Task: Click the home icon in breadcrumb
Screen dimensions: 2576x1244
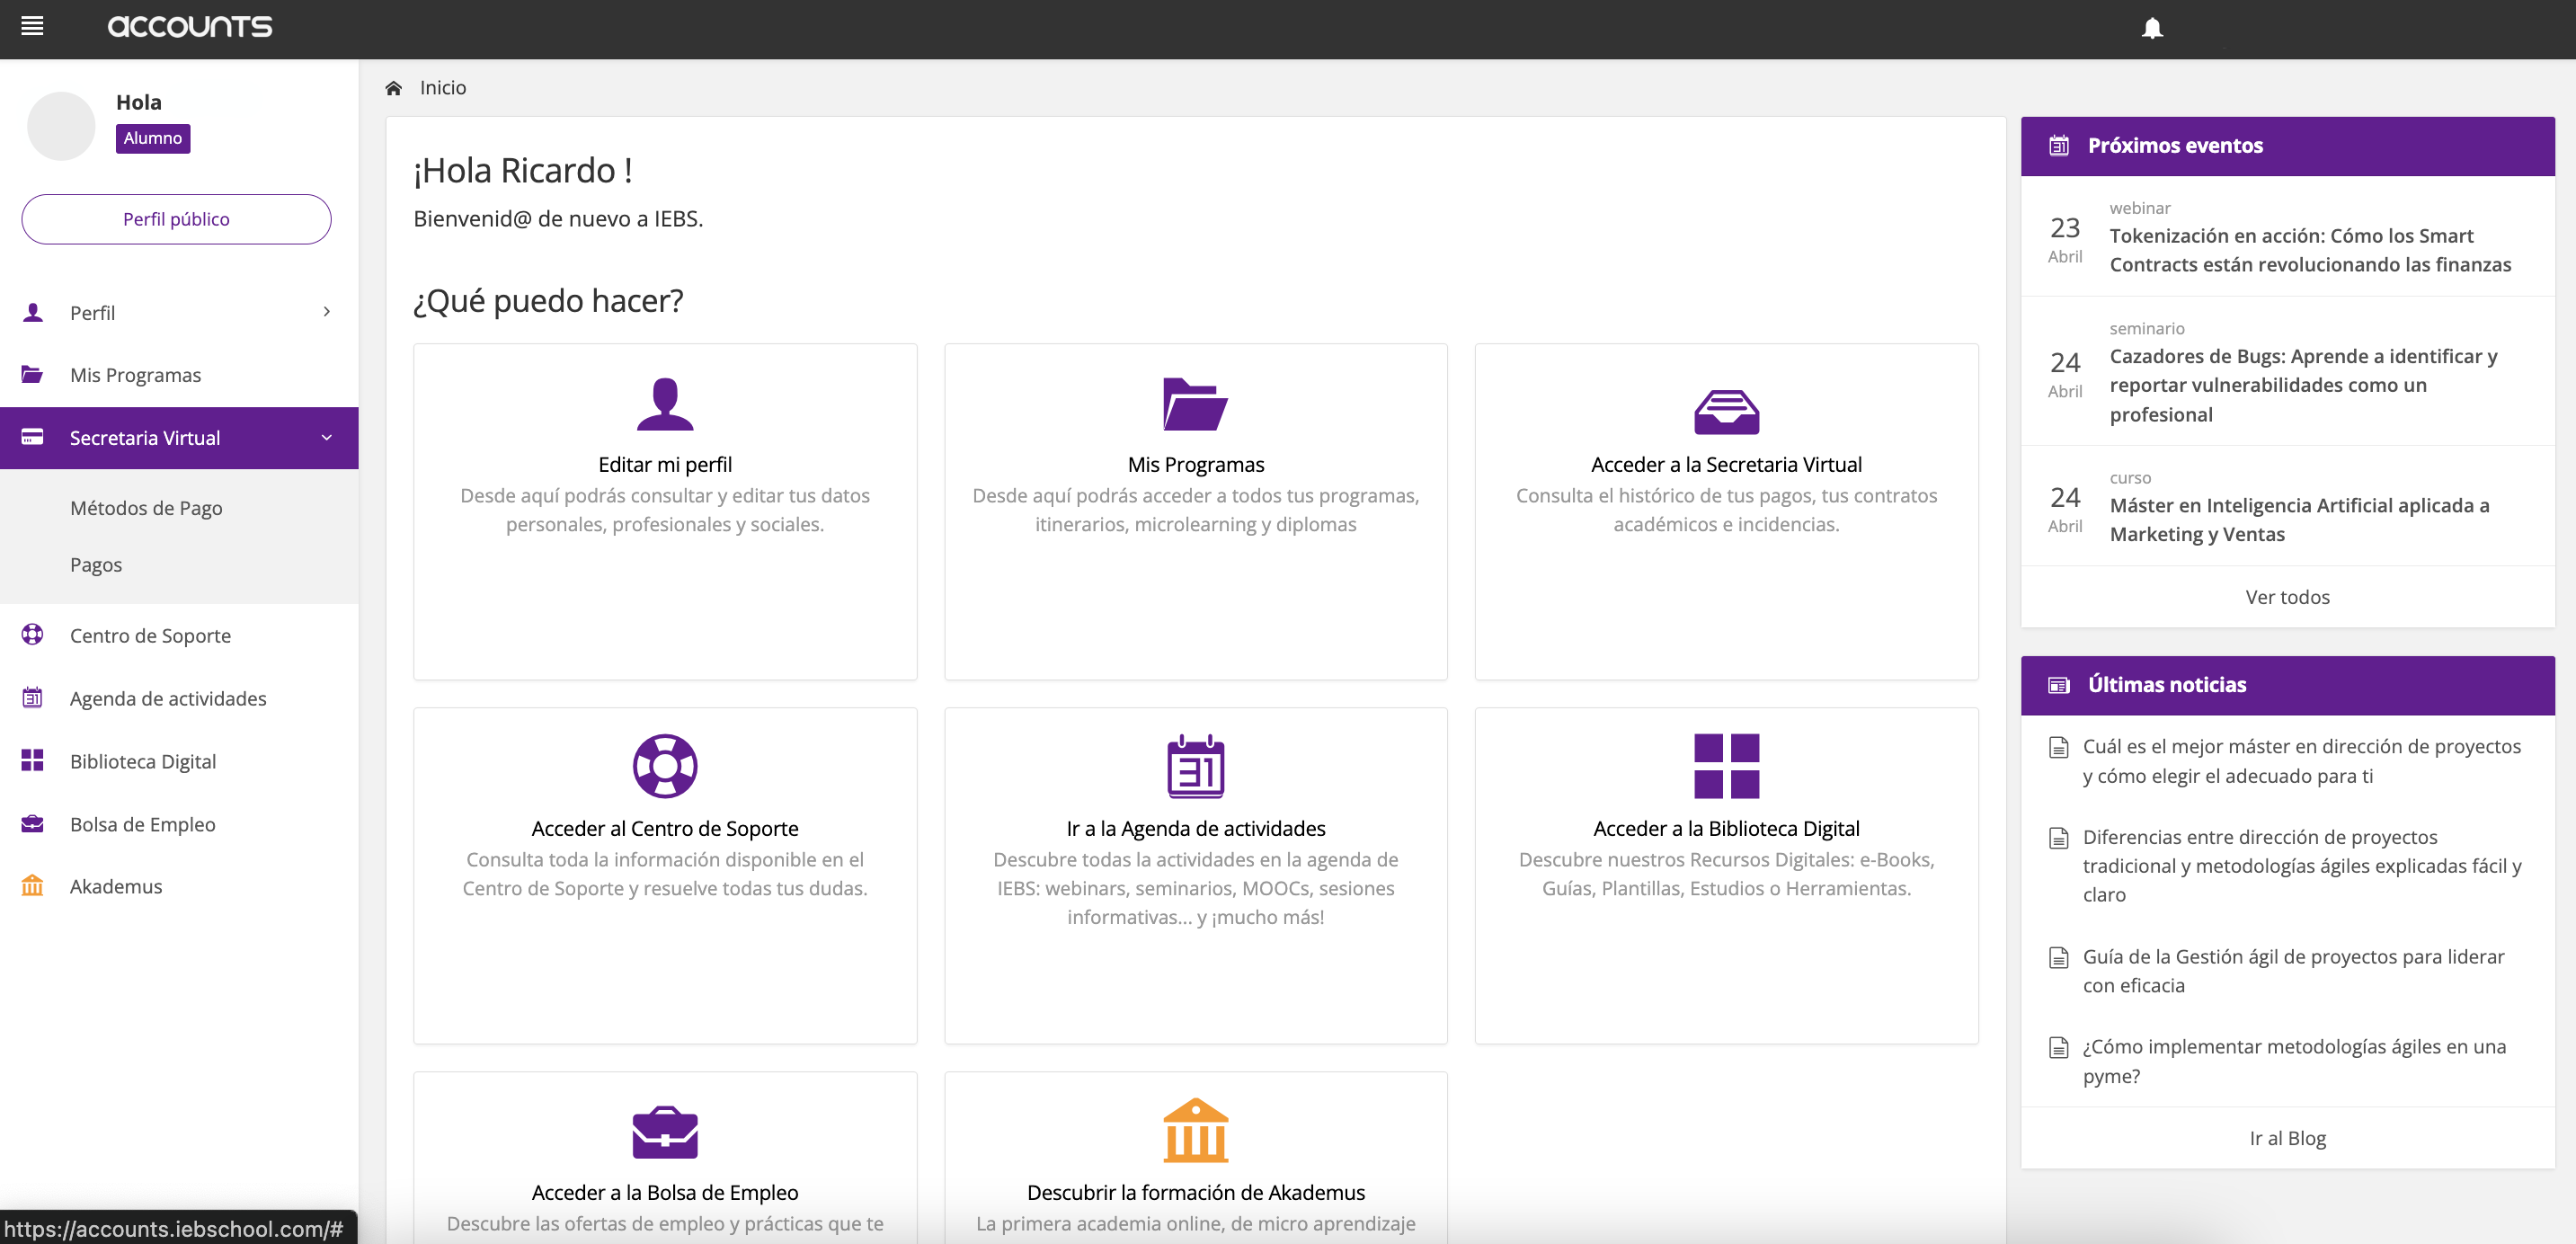Action: coord(394,88)
